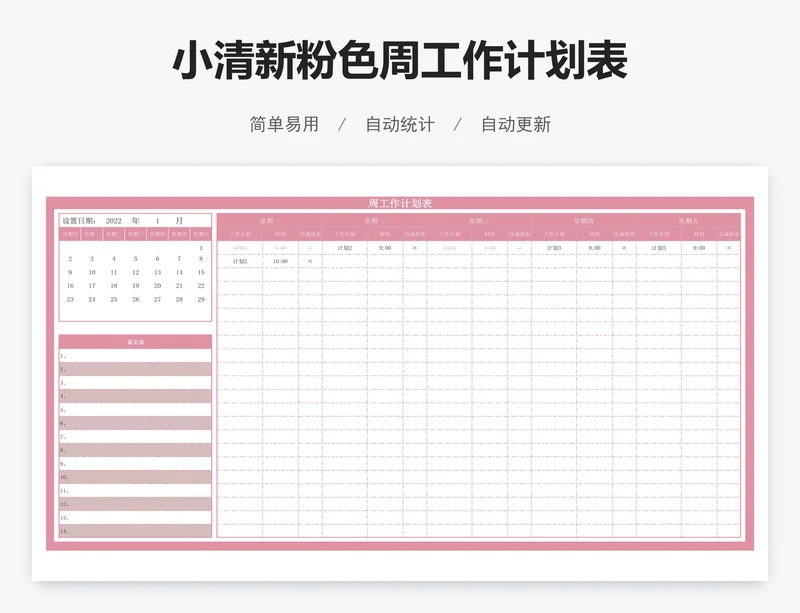This screenshot has width=800, height=613.
Task: Select date 29 in the mini calendar
Action: pos(201,300)
